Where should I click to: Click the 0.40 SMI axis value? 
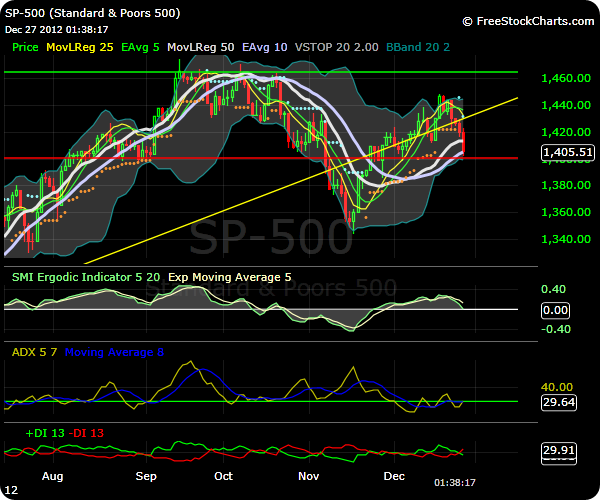click(x=553, y=289)
